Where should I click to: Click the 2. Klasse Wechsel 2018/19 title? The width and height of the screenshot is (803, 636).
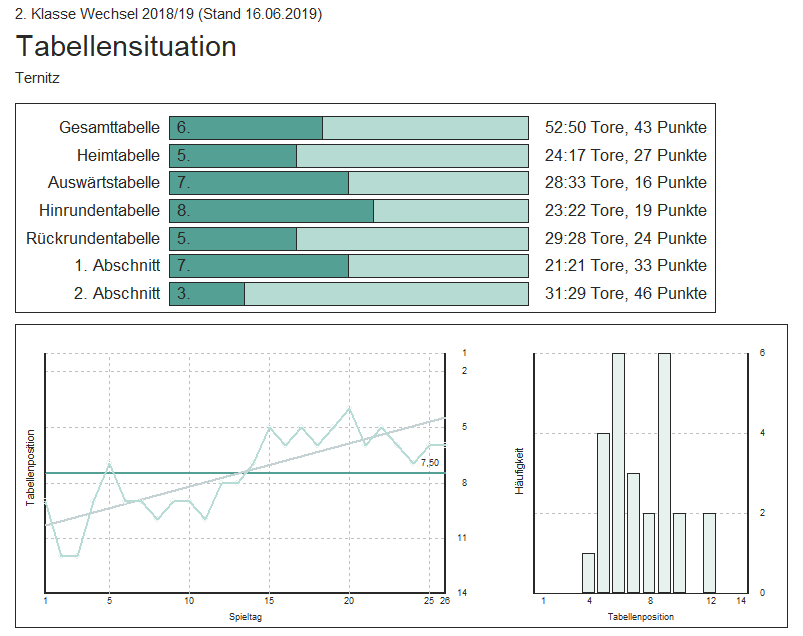click(168, 14)
